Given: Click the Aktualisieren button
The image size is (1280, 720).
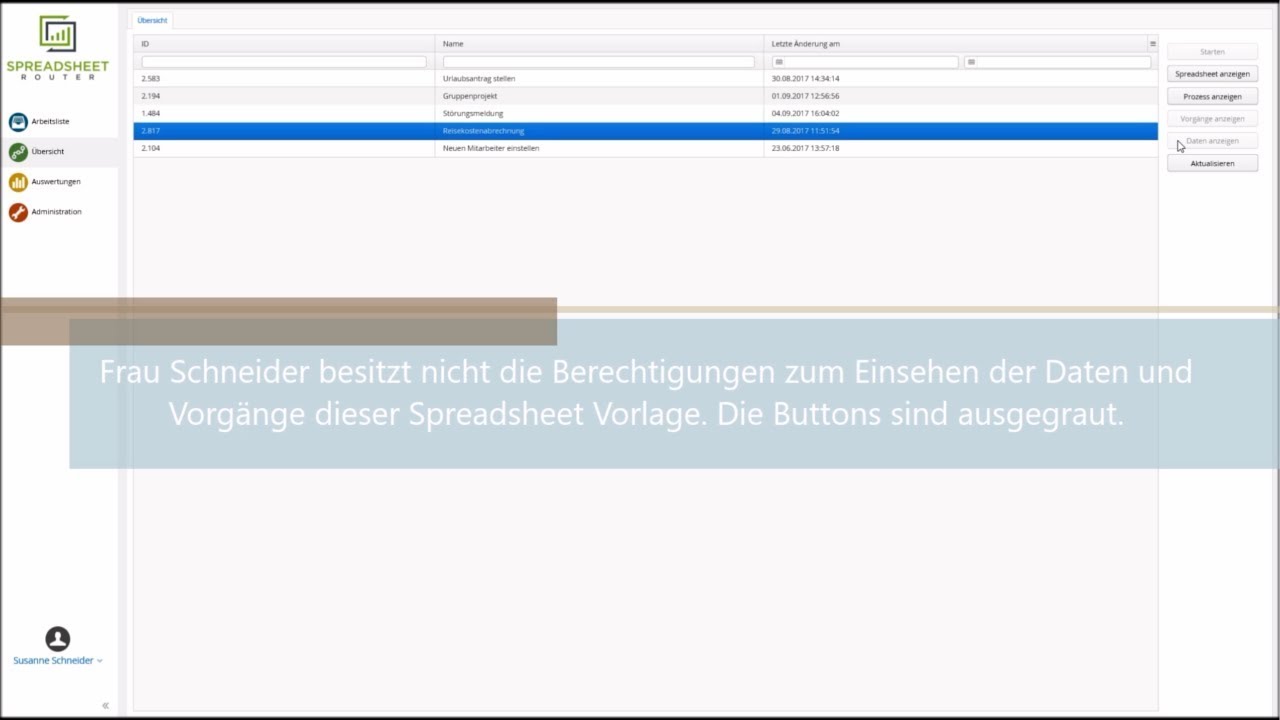Looking at the screenshot, I should [x=1212, y=163].
